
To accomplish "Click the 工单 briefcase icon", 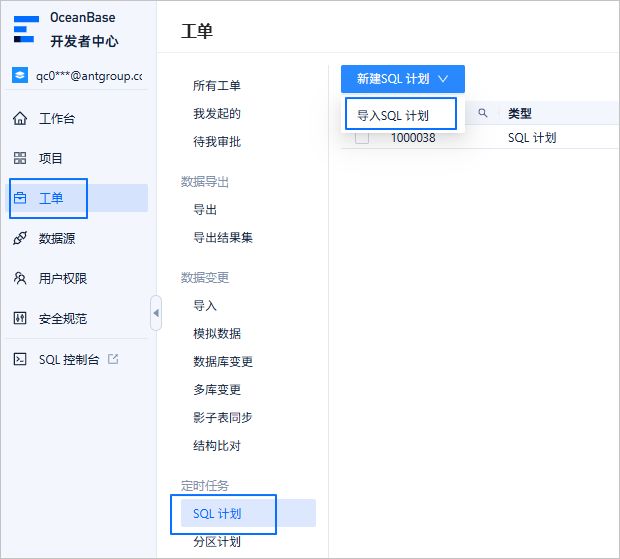I will coord(20,198).
